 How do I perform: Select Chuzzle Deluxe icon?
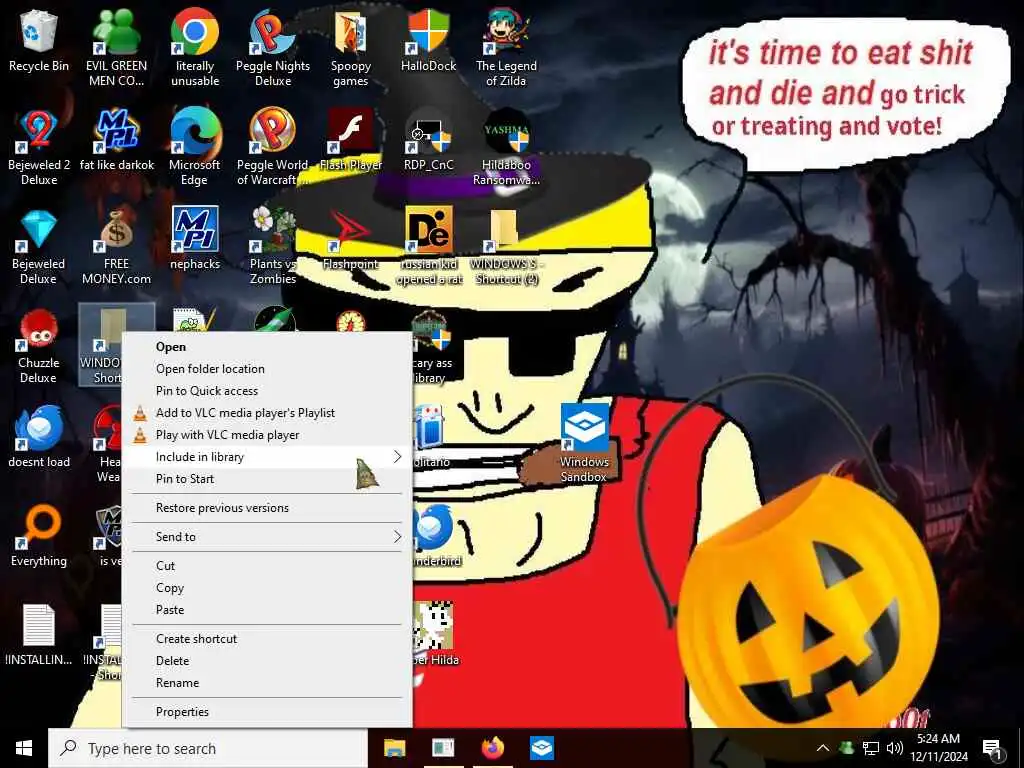pos(39,345)
